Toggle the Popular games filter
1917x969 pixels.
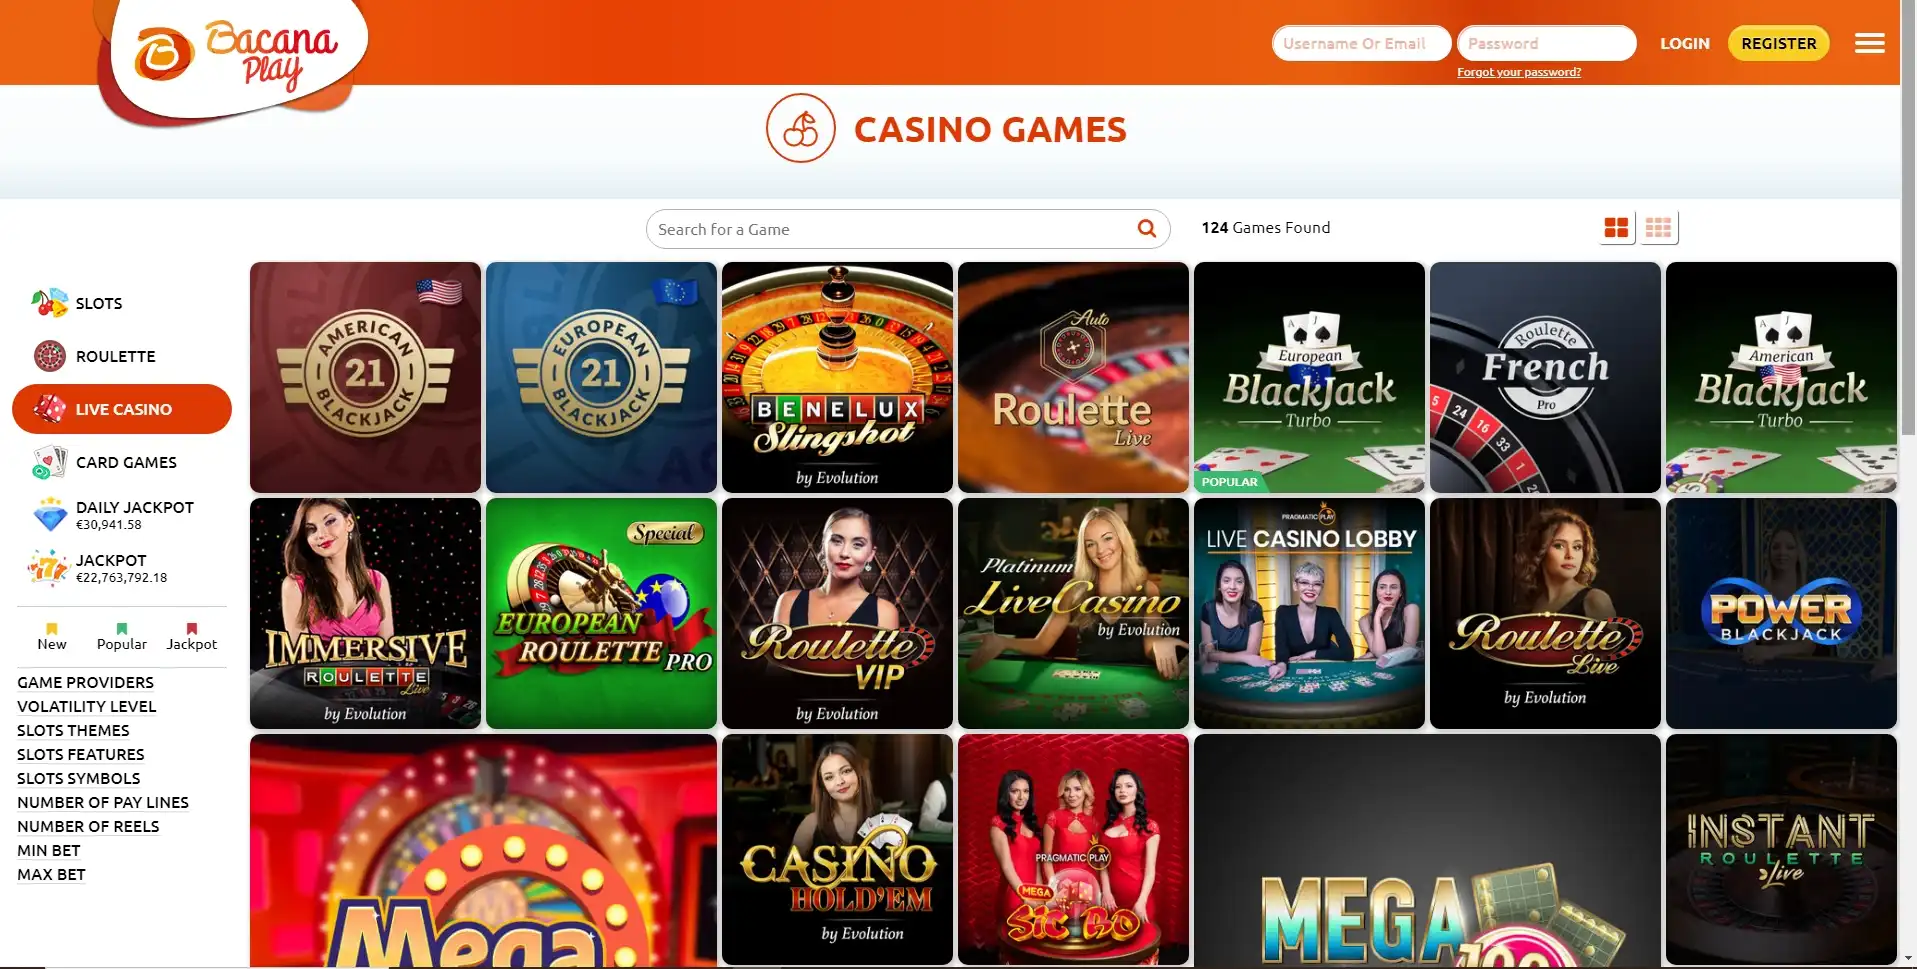click(122, 636)
